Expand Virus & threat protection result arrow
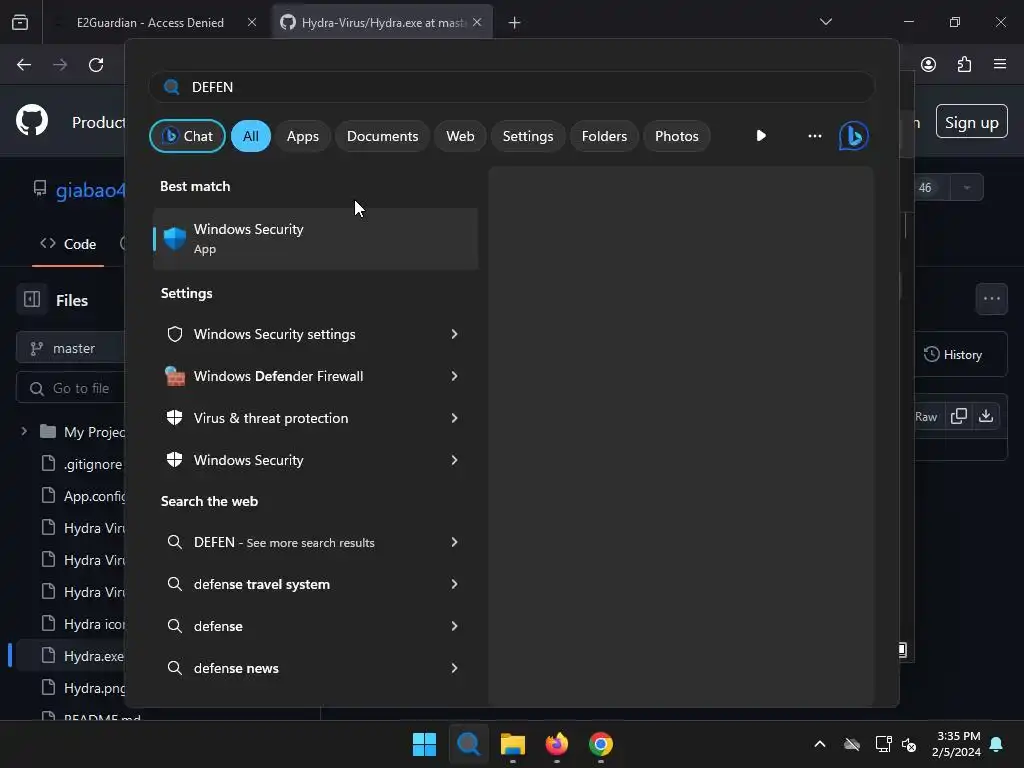 pos(454,418)
